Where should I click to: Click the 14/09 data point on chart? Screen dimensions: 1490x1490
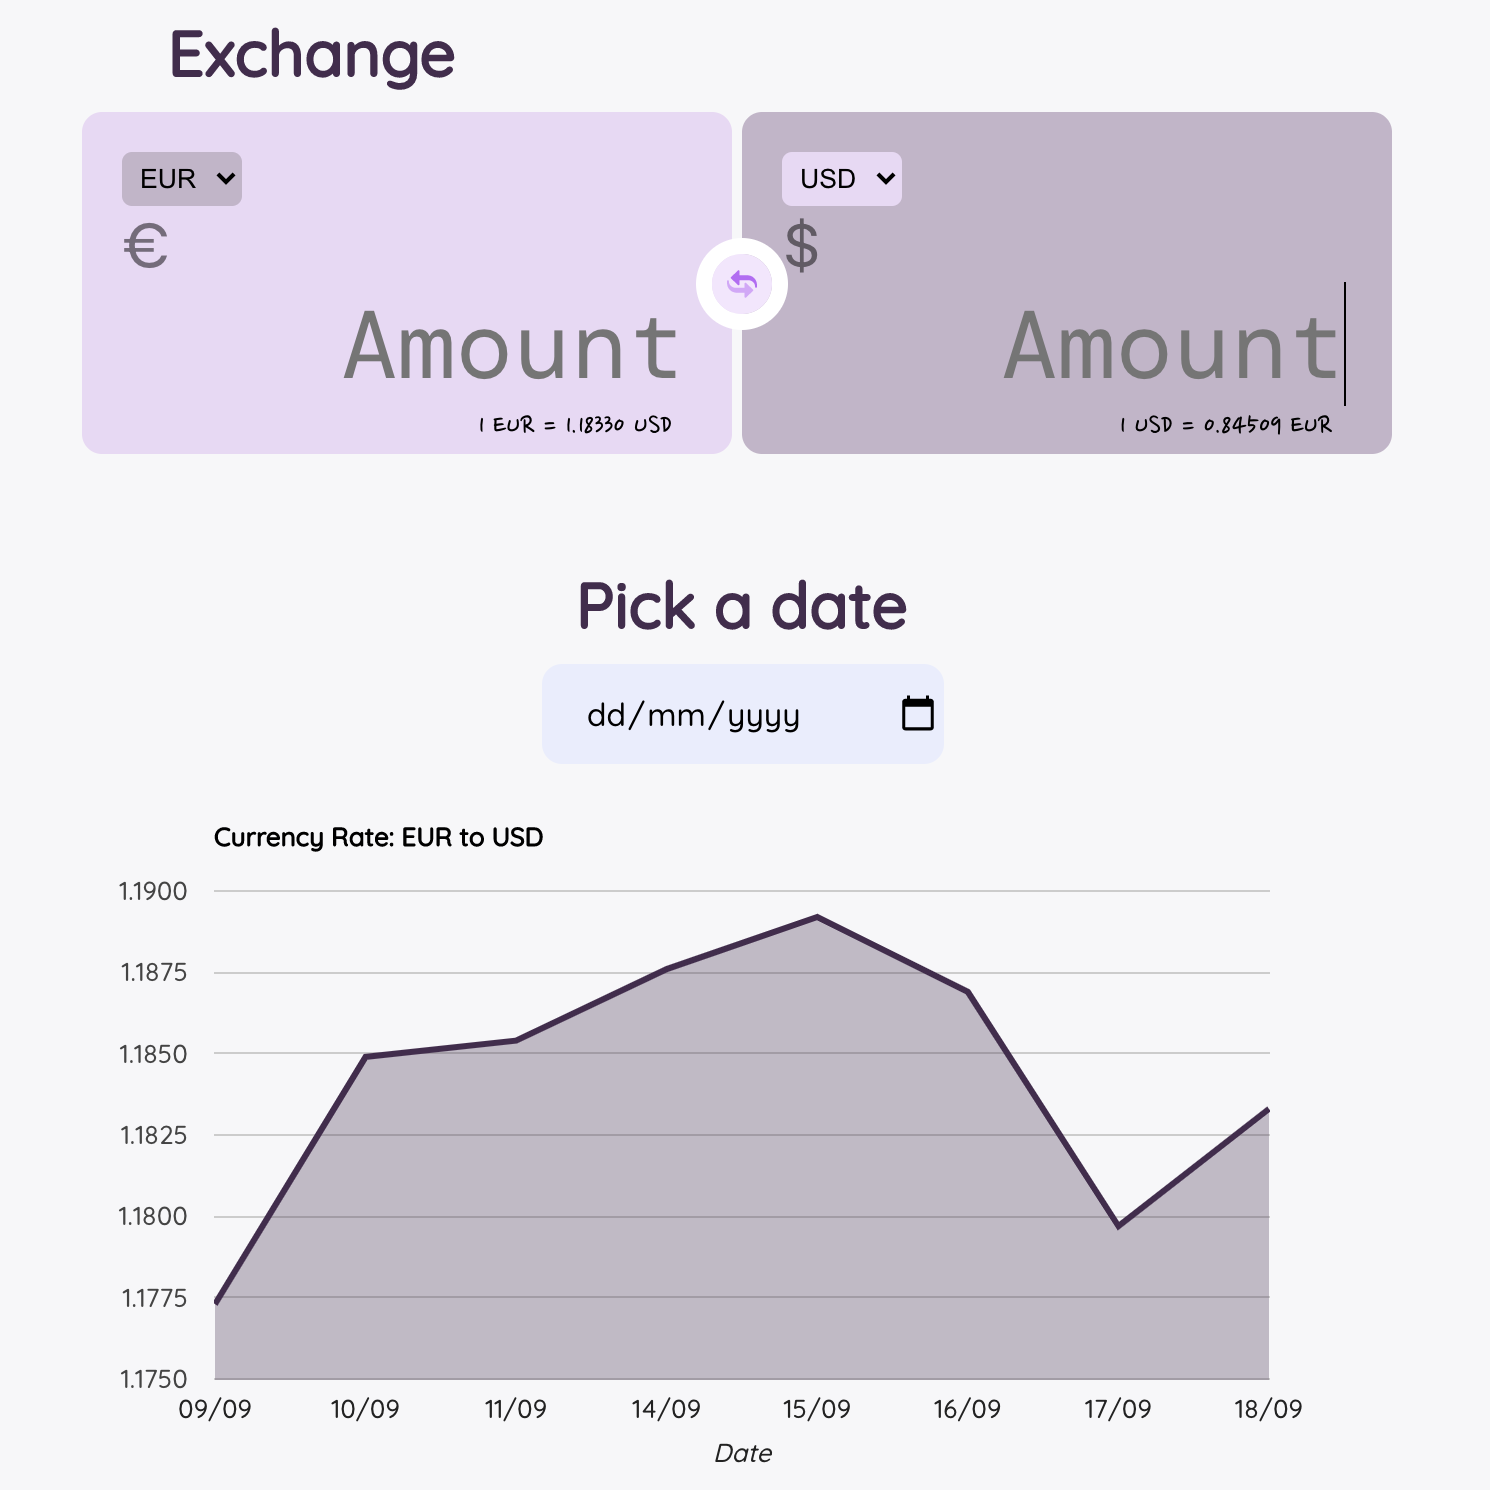[667, 968]
